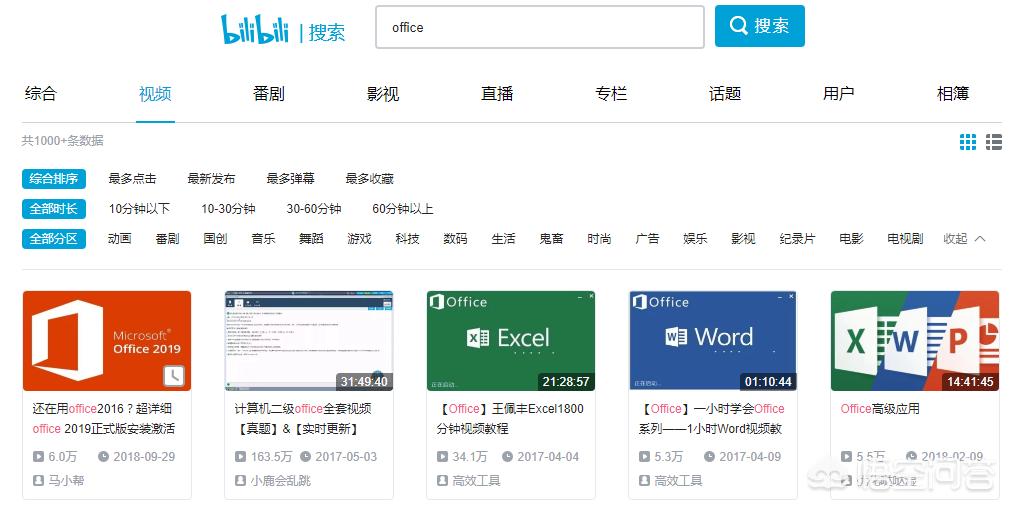
Task: Open title 王佩丰Excel1800分钟视频教程
Action: click(510, 418)
